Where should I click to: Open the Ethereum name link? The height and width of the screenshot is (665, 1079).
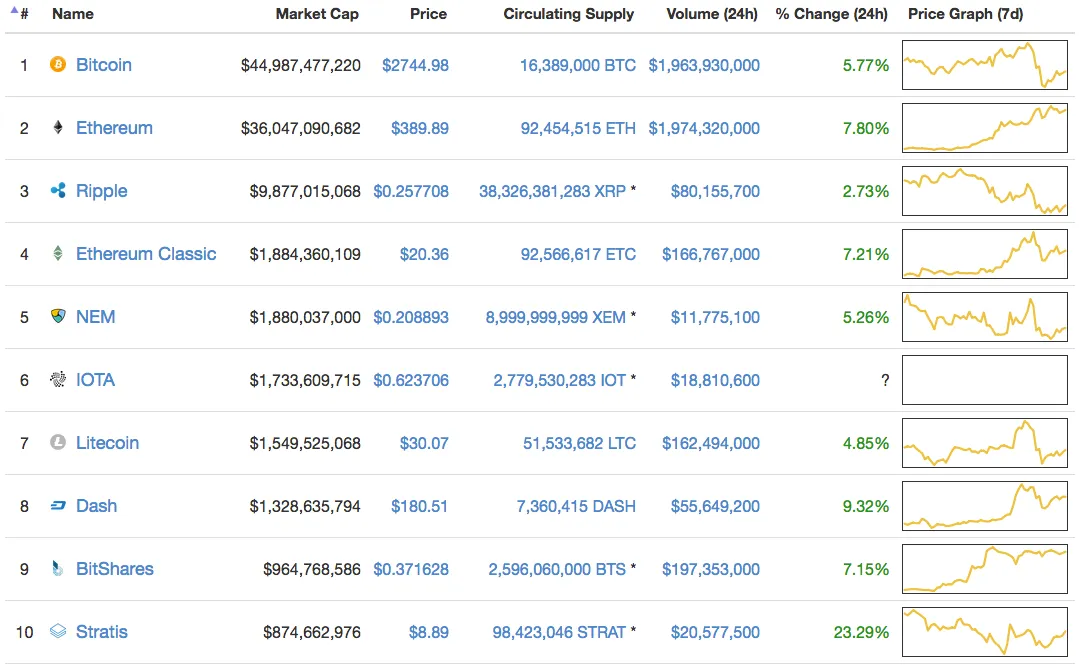(114, 127)
